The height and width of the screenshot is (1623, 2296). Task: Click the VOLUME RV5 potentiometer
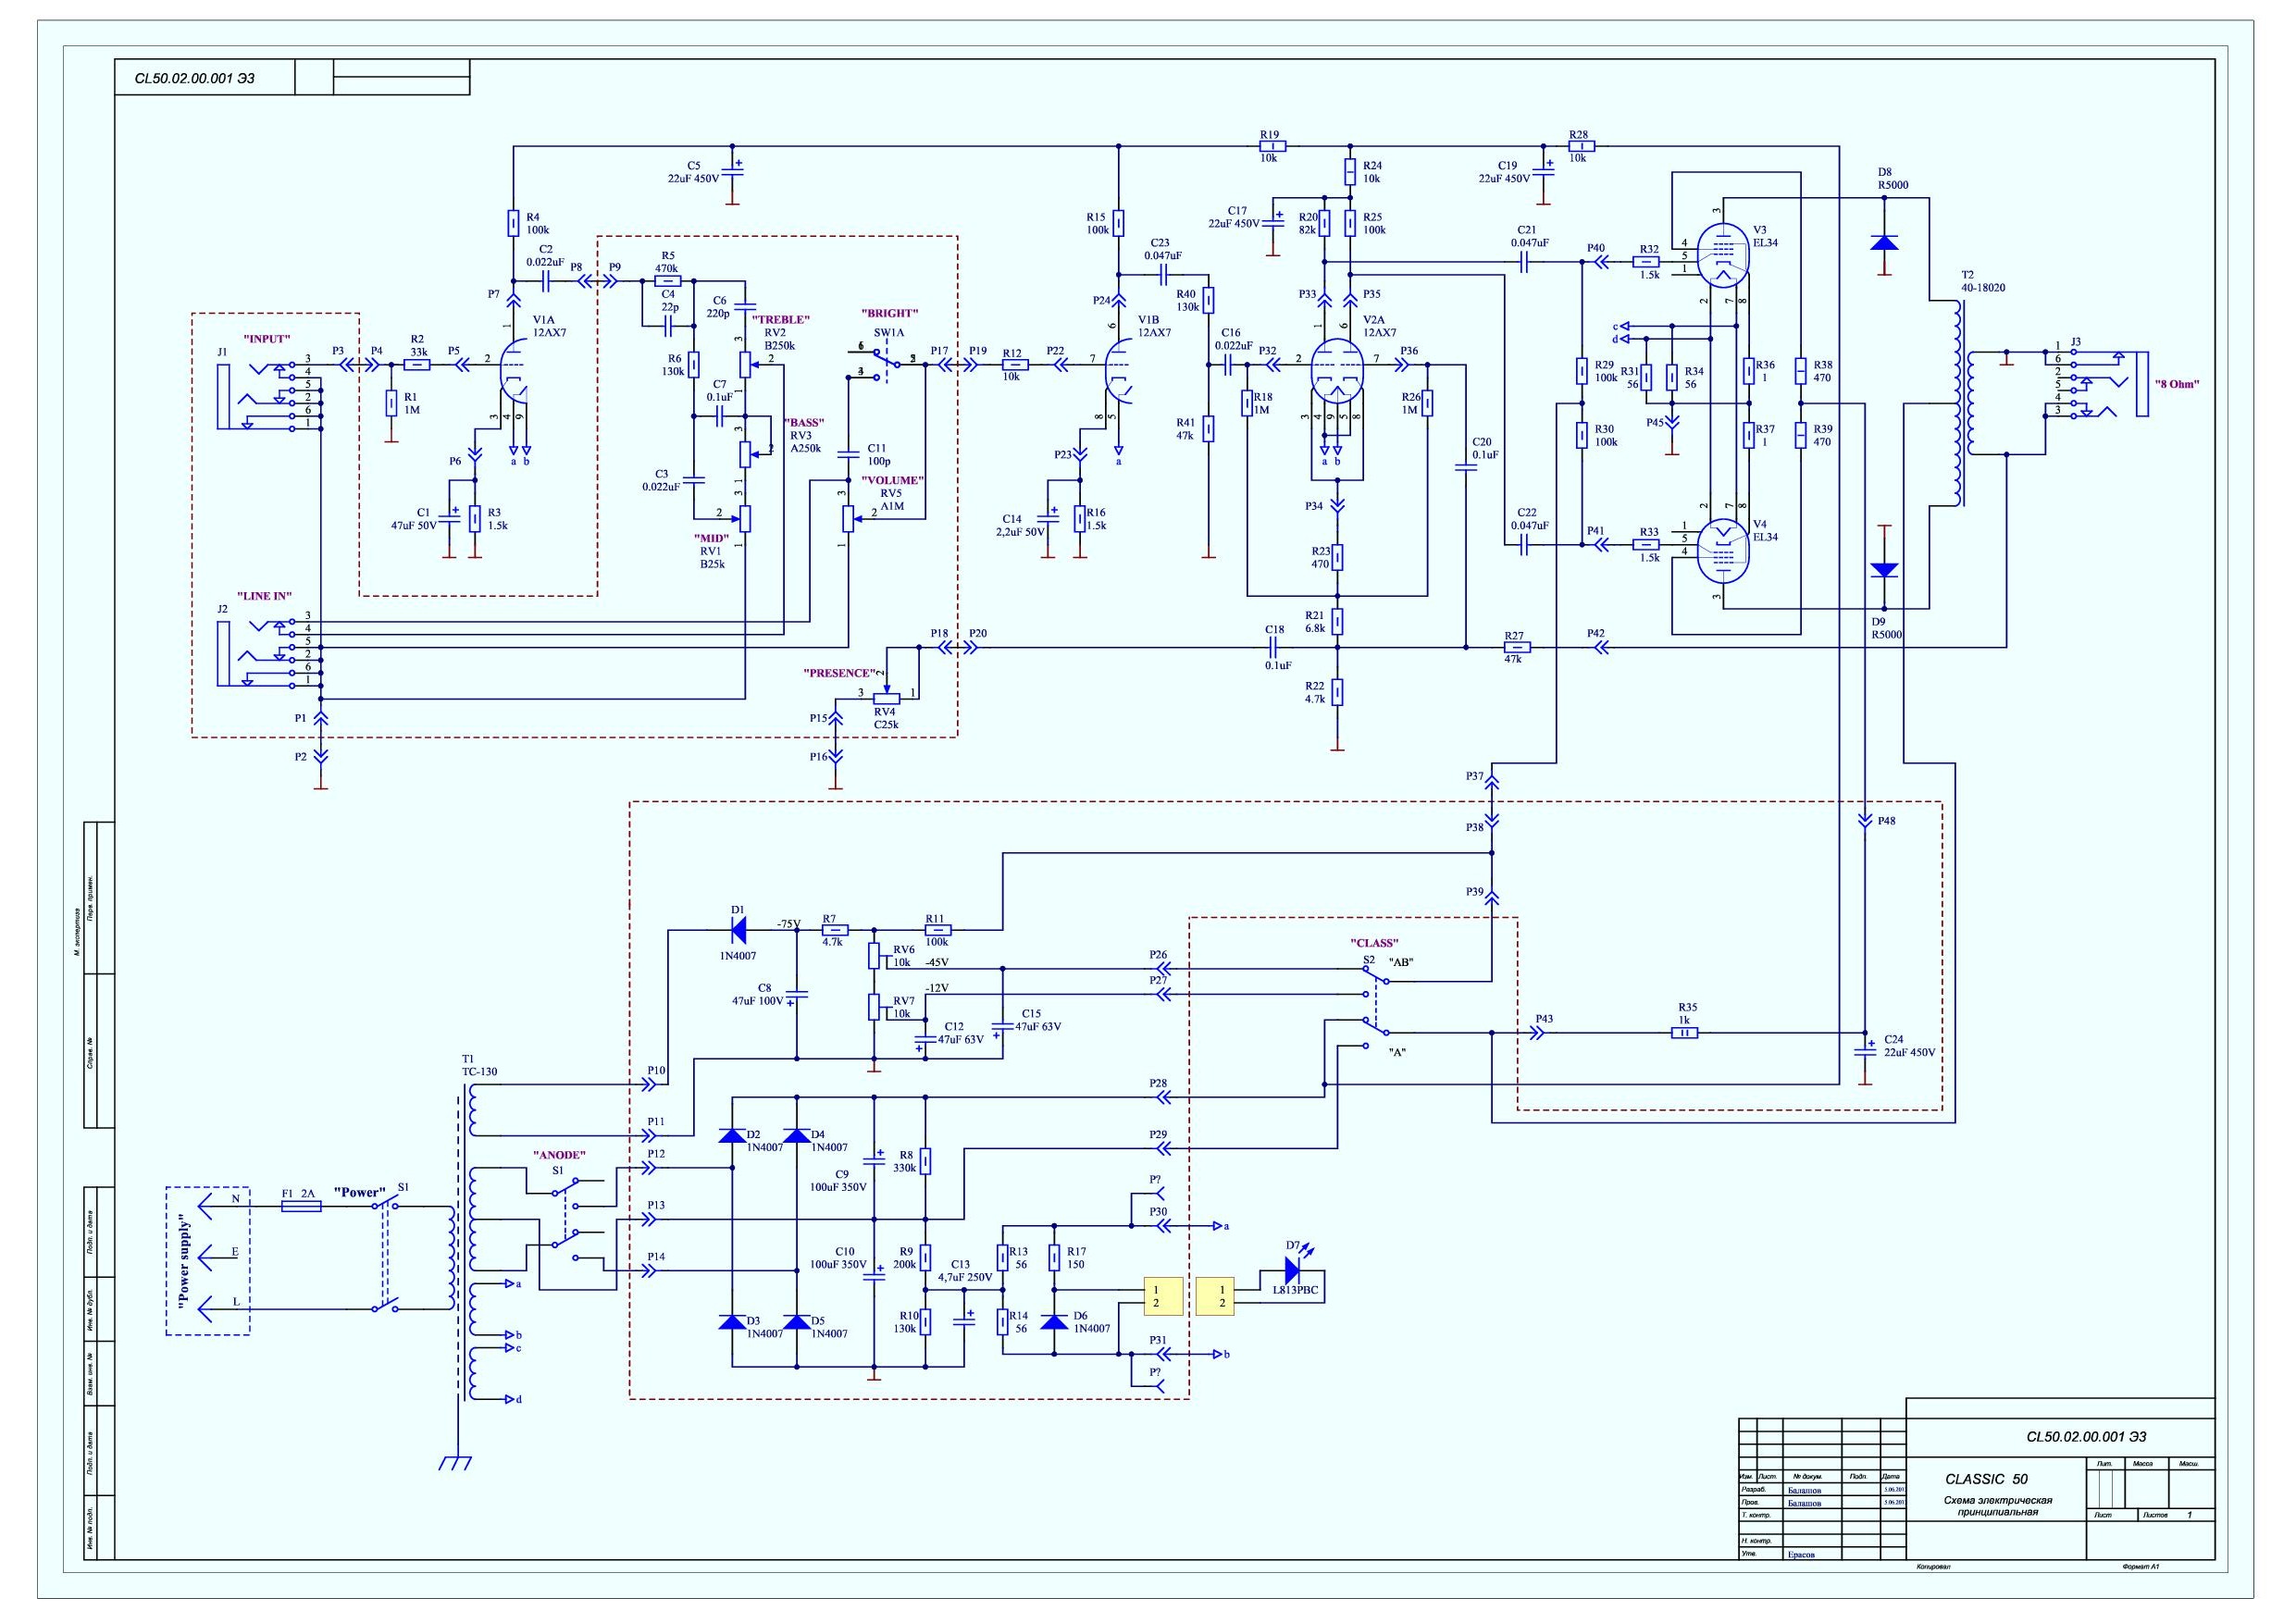(848, 518)
